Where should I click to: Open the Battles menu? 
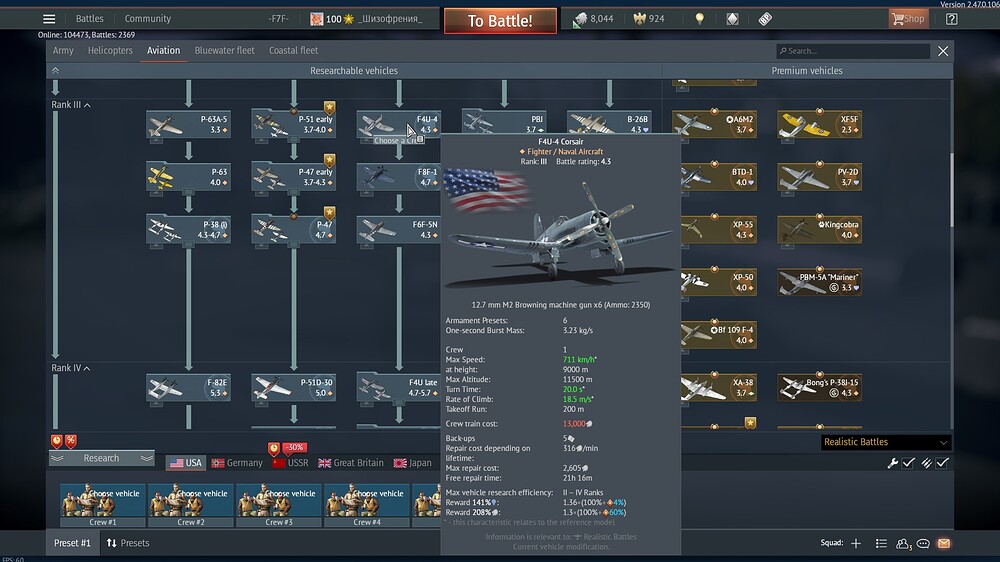[89, 18]
